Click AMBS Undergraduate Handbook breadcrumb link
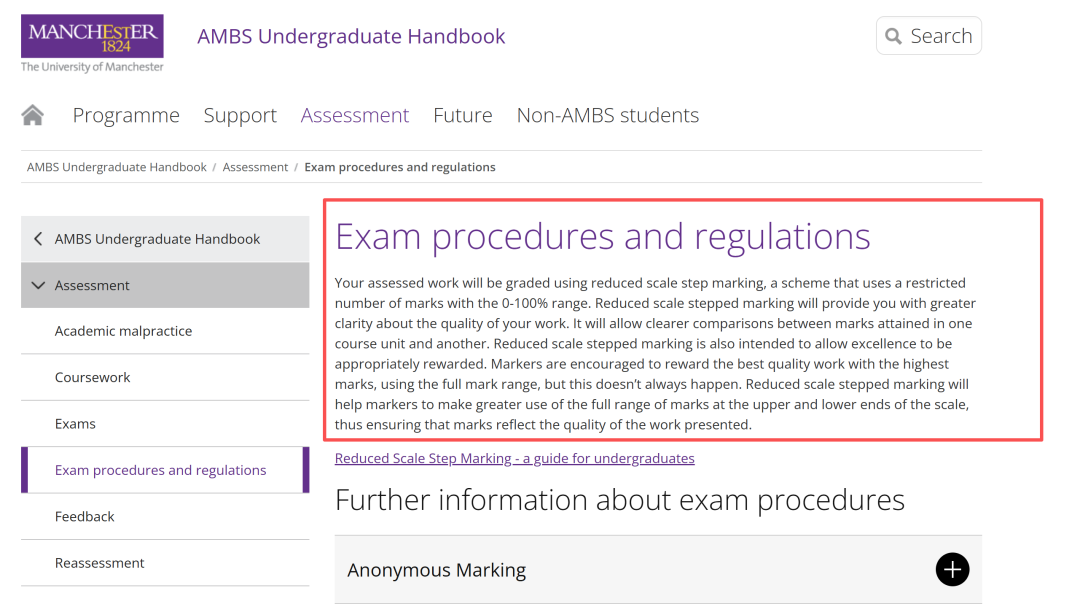 [x=116, y=167]
